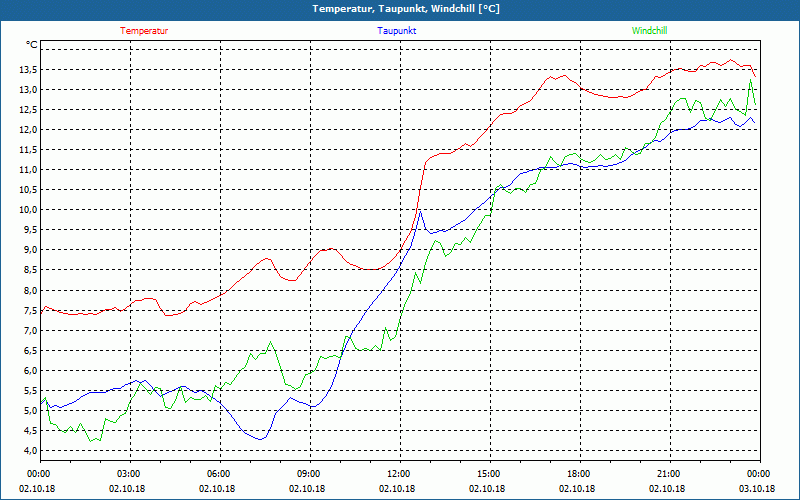Click the 15:00 time axis label
Screen dimensions: 800x500
(x=490, y=474)
